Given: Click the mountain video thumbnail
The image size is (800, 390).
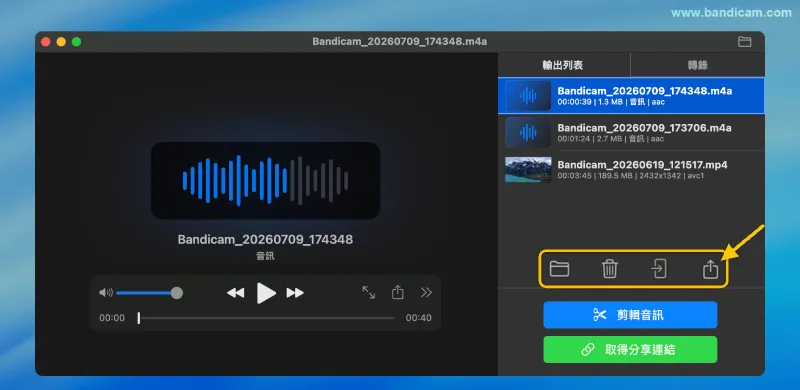Looking at the screenshot, I should tap(528, 169).
